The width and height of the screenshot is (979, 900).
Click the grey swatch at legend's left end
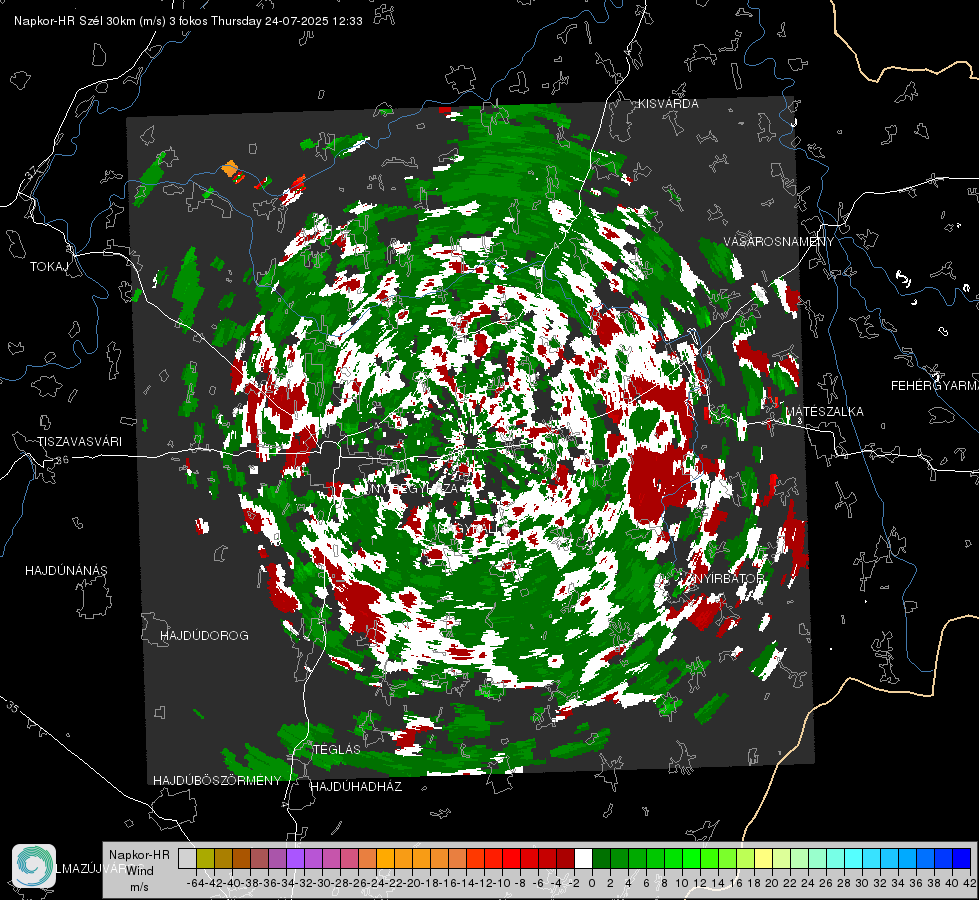click(x=187, y=858)
